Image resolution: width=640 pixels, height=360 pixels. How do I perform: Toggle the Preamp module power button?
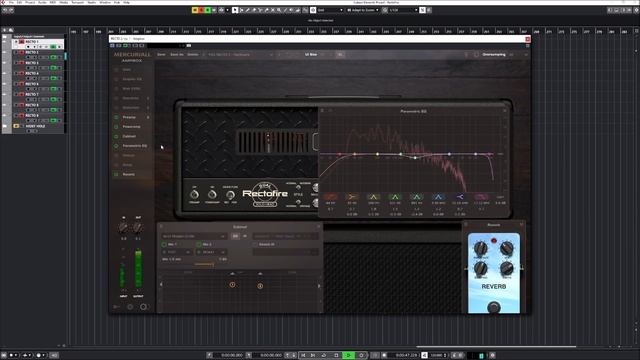(116, 117)
